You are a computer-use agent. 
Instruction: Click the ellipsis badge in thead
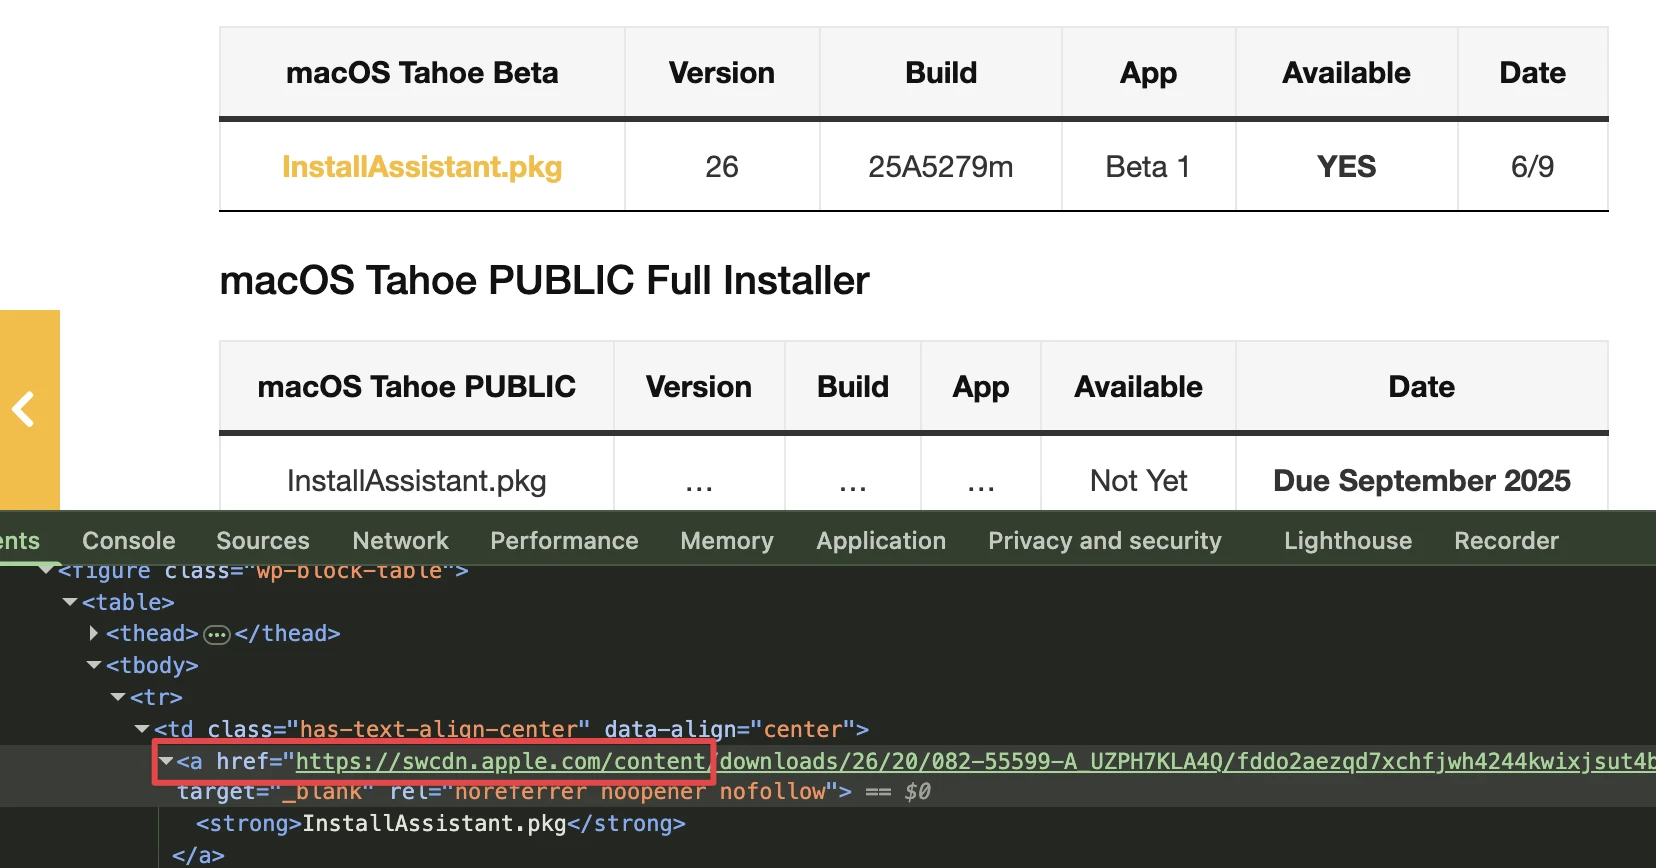click(x=217, y=635)
